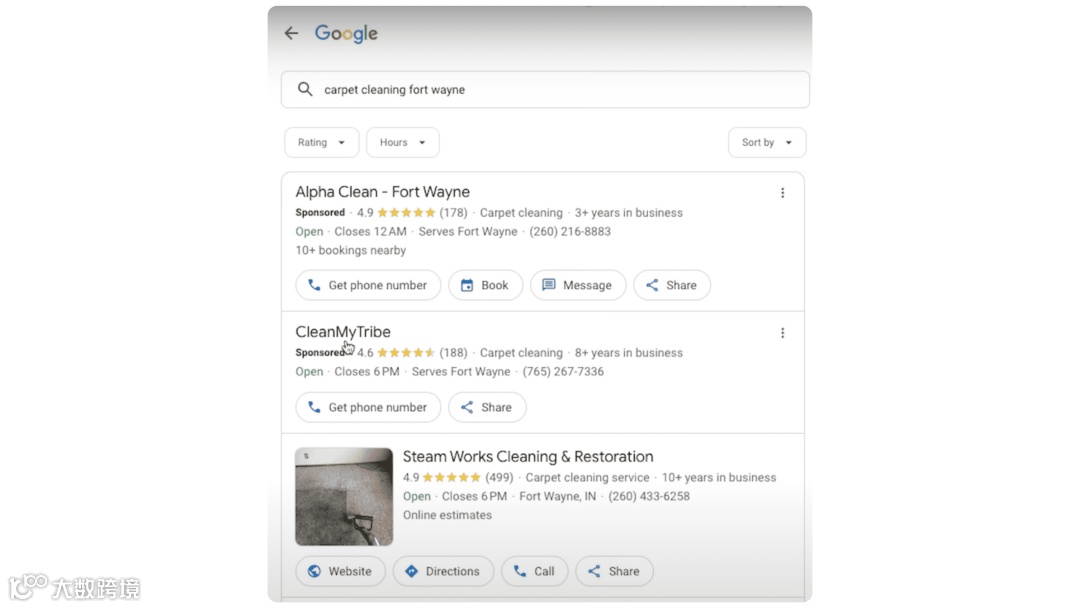1080x608 pixels.
Task: Share the Steam Works listing
Action: pyautogui.click(x=614, y=572)
